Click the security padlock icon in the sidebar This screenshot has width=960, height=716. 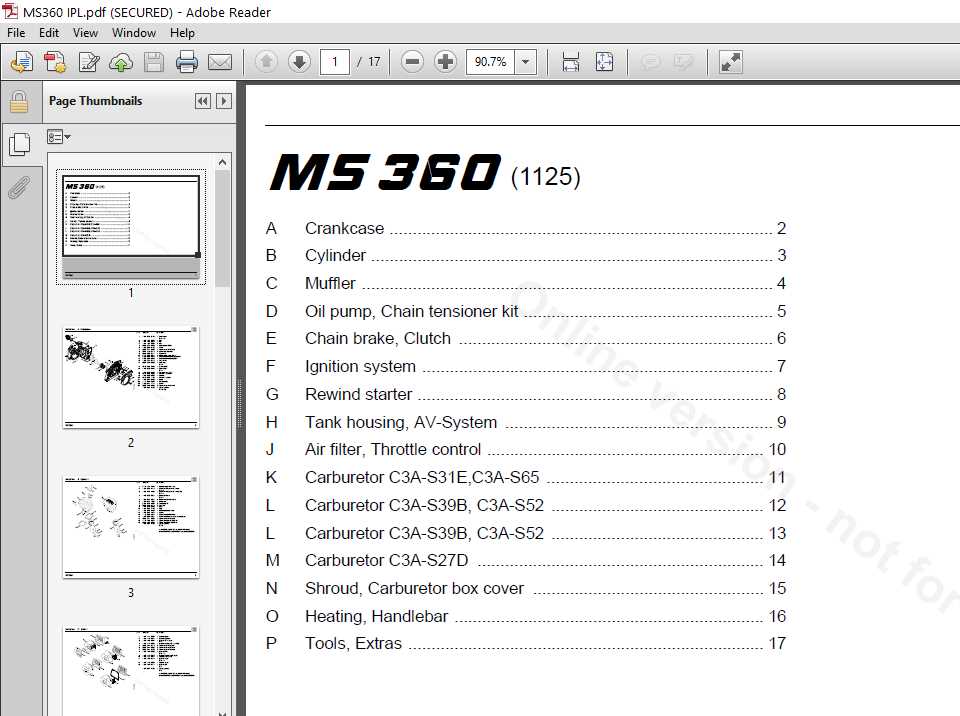[19, 102]
